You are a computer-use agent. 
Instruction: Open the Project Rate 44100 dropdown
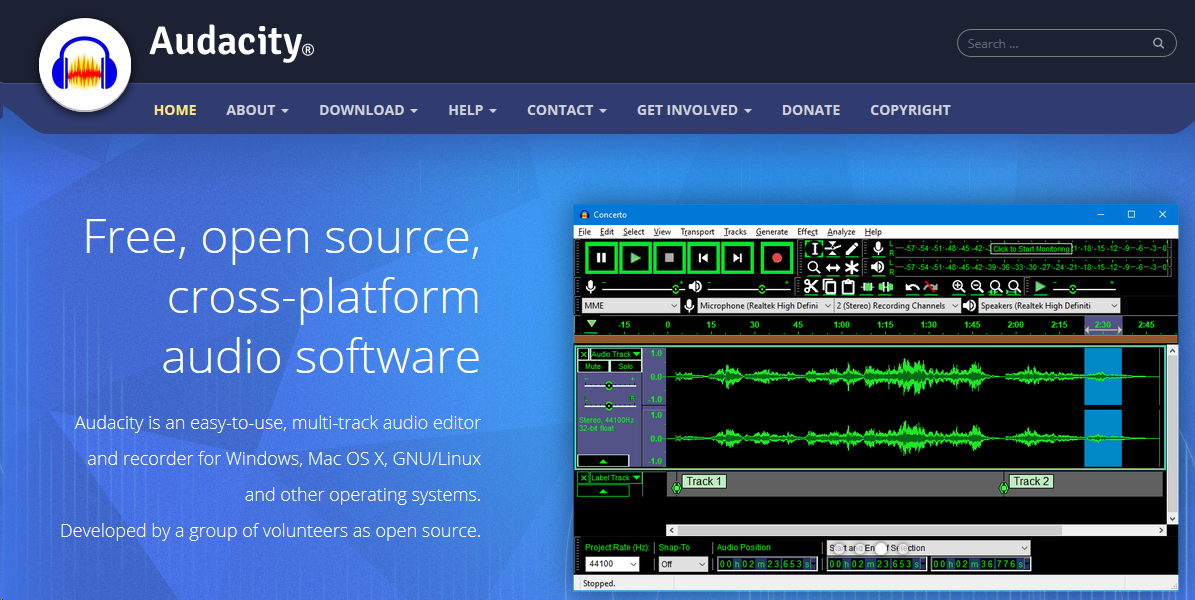pyautogui.click(x=612, y=564)
